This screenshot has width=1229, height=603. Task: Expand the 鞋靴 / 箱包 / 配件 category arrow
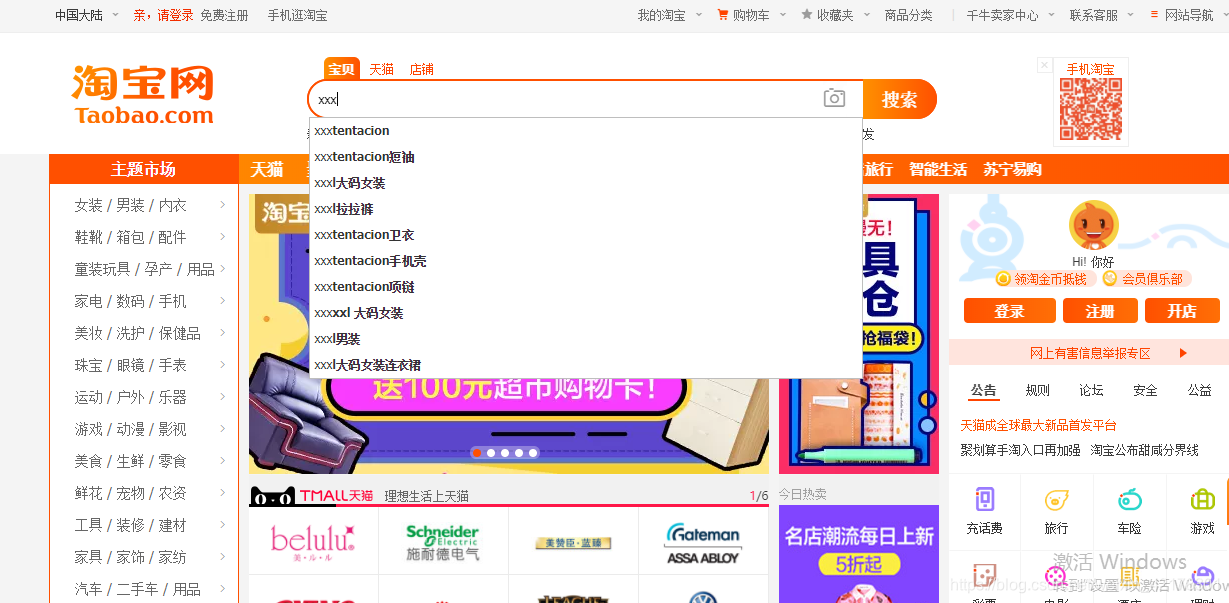point(222,237)
